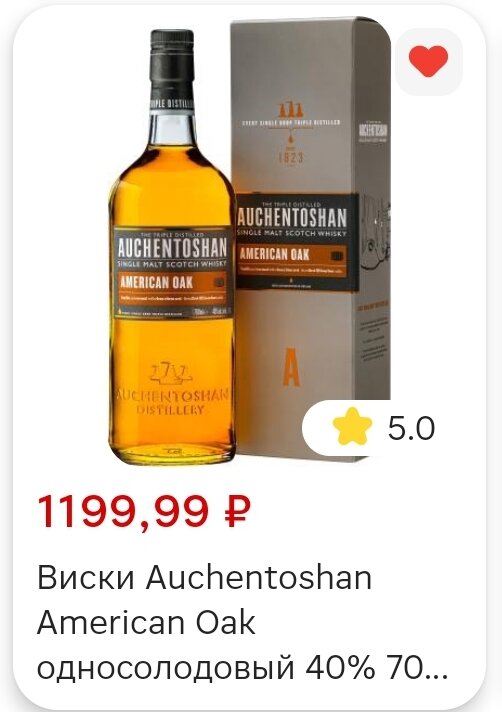Click the ruble currency symbol
Screen dimensions: 502x712
[x=238, y=511]
